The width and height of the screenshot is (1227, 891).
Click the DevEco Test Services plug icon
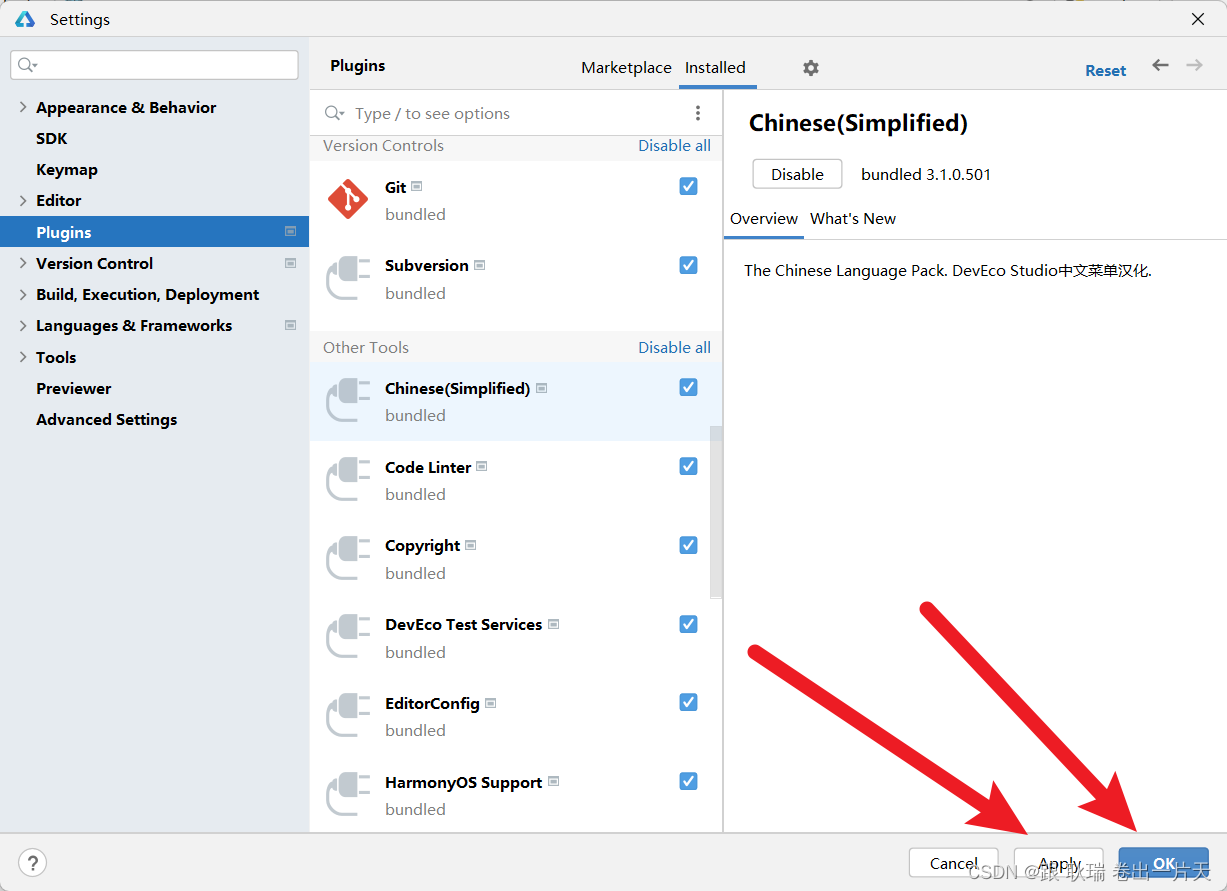tap(348, 637)
